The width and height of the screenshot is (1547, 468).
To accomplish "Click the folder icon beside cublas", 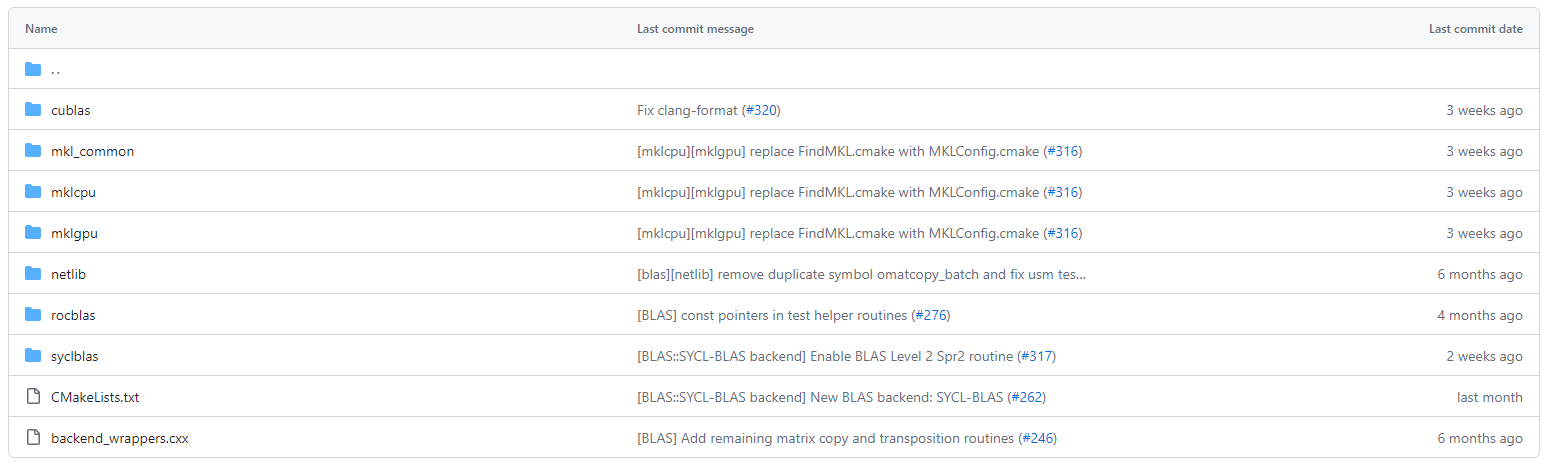I will 33,110.
